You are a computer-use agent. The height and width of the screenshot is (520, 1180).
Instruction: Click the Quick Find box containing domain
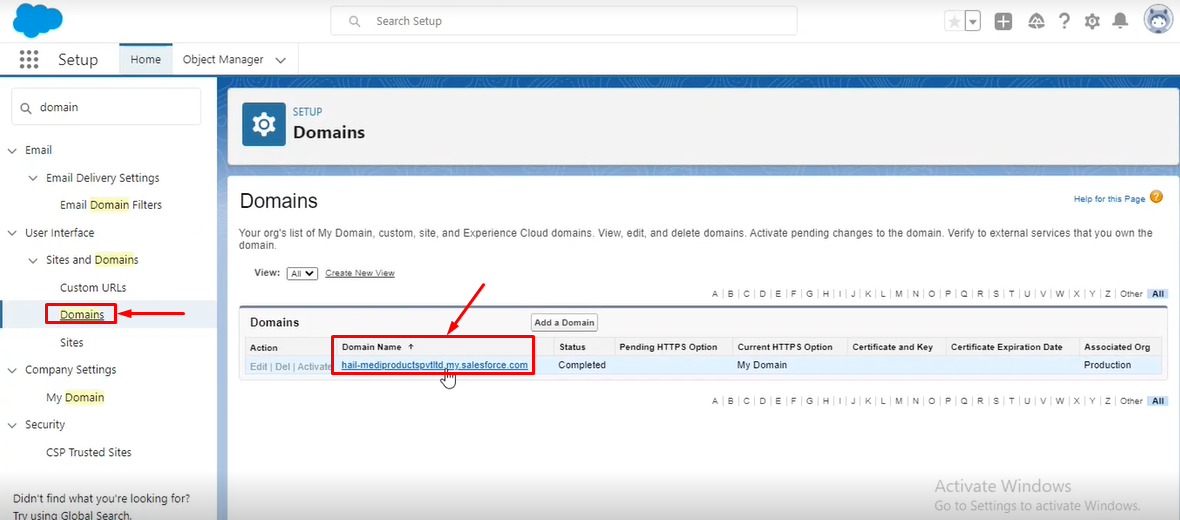(106, 107)
